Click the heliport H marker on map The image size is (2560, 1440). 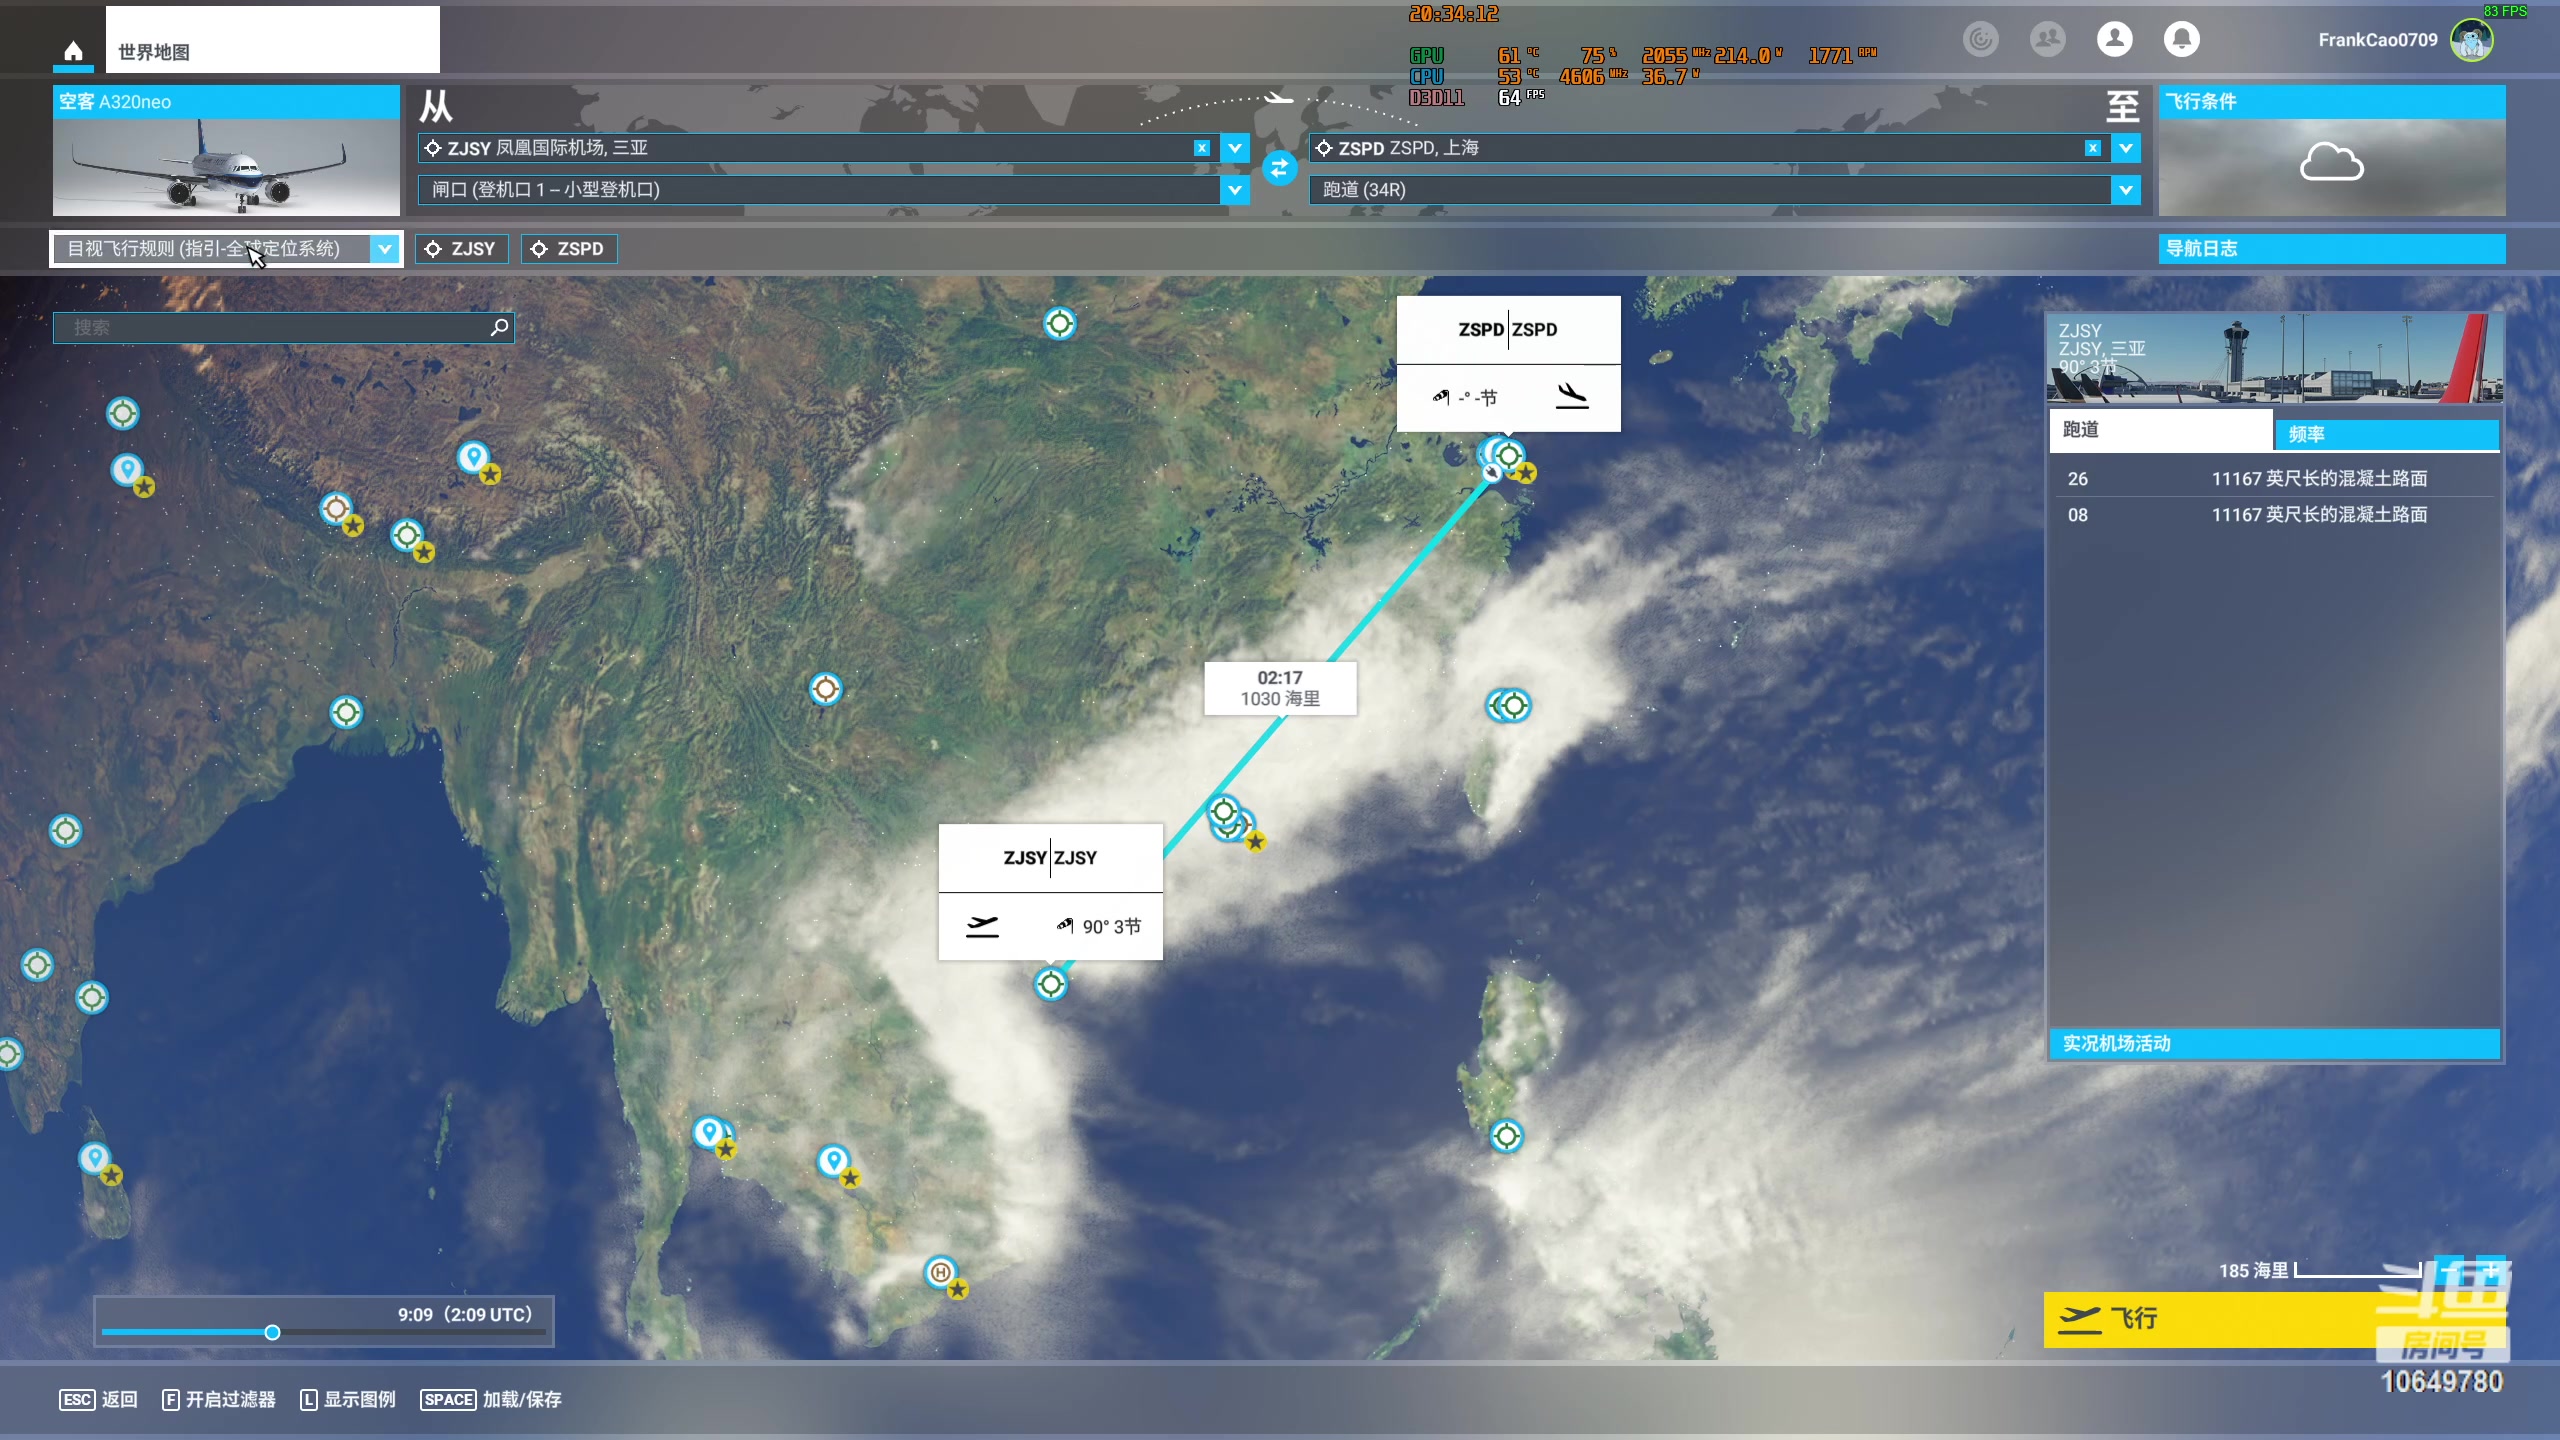[940, 1272]
